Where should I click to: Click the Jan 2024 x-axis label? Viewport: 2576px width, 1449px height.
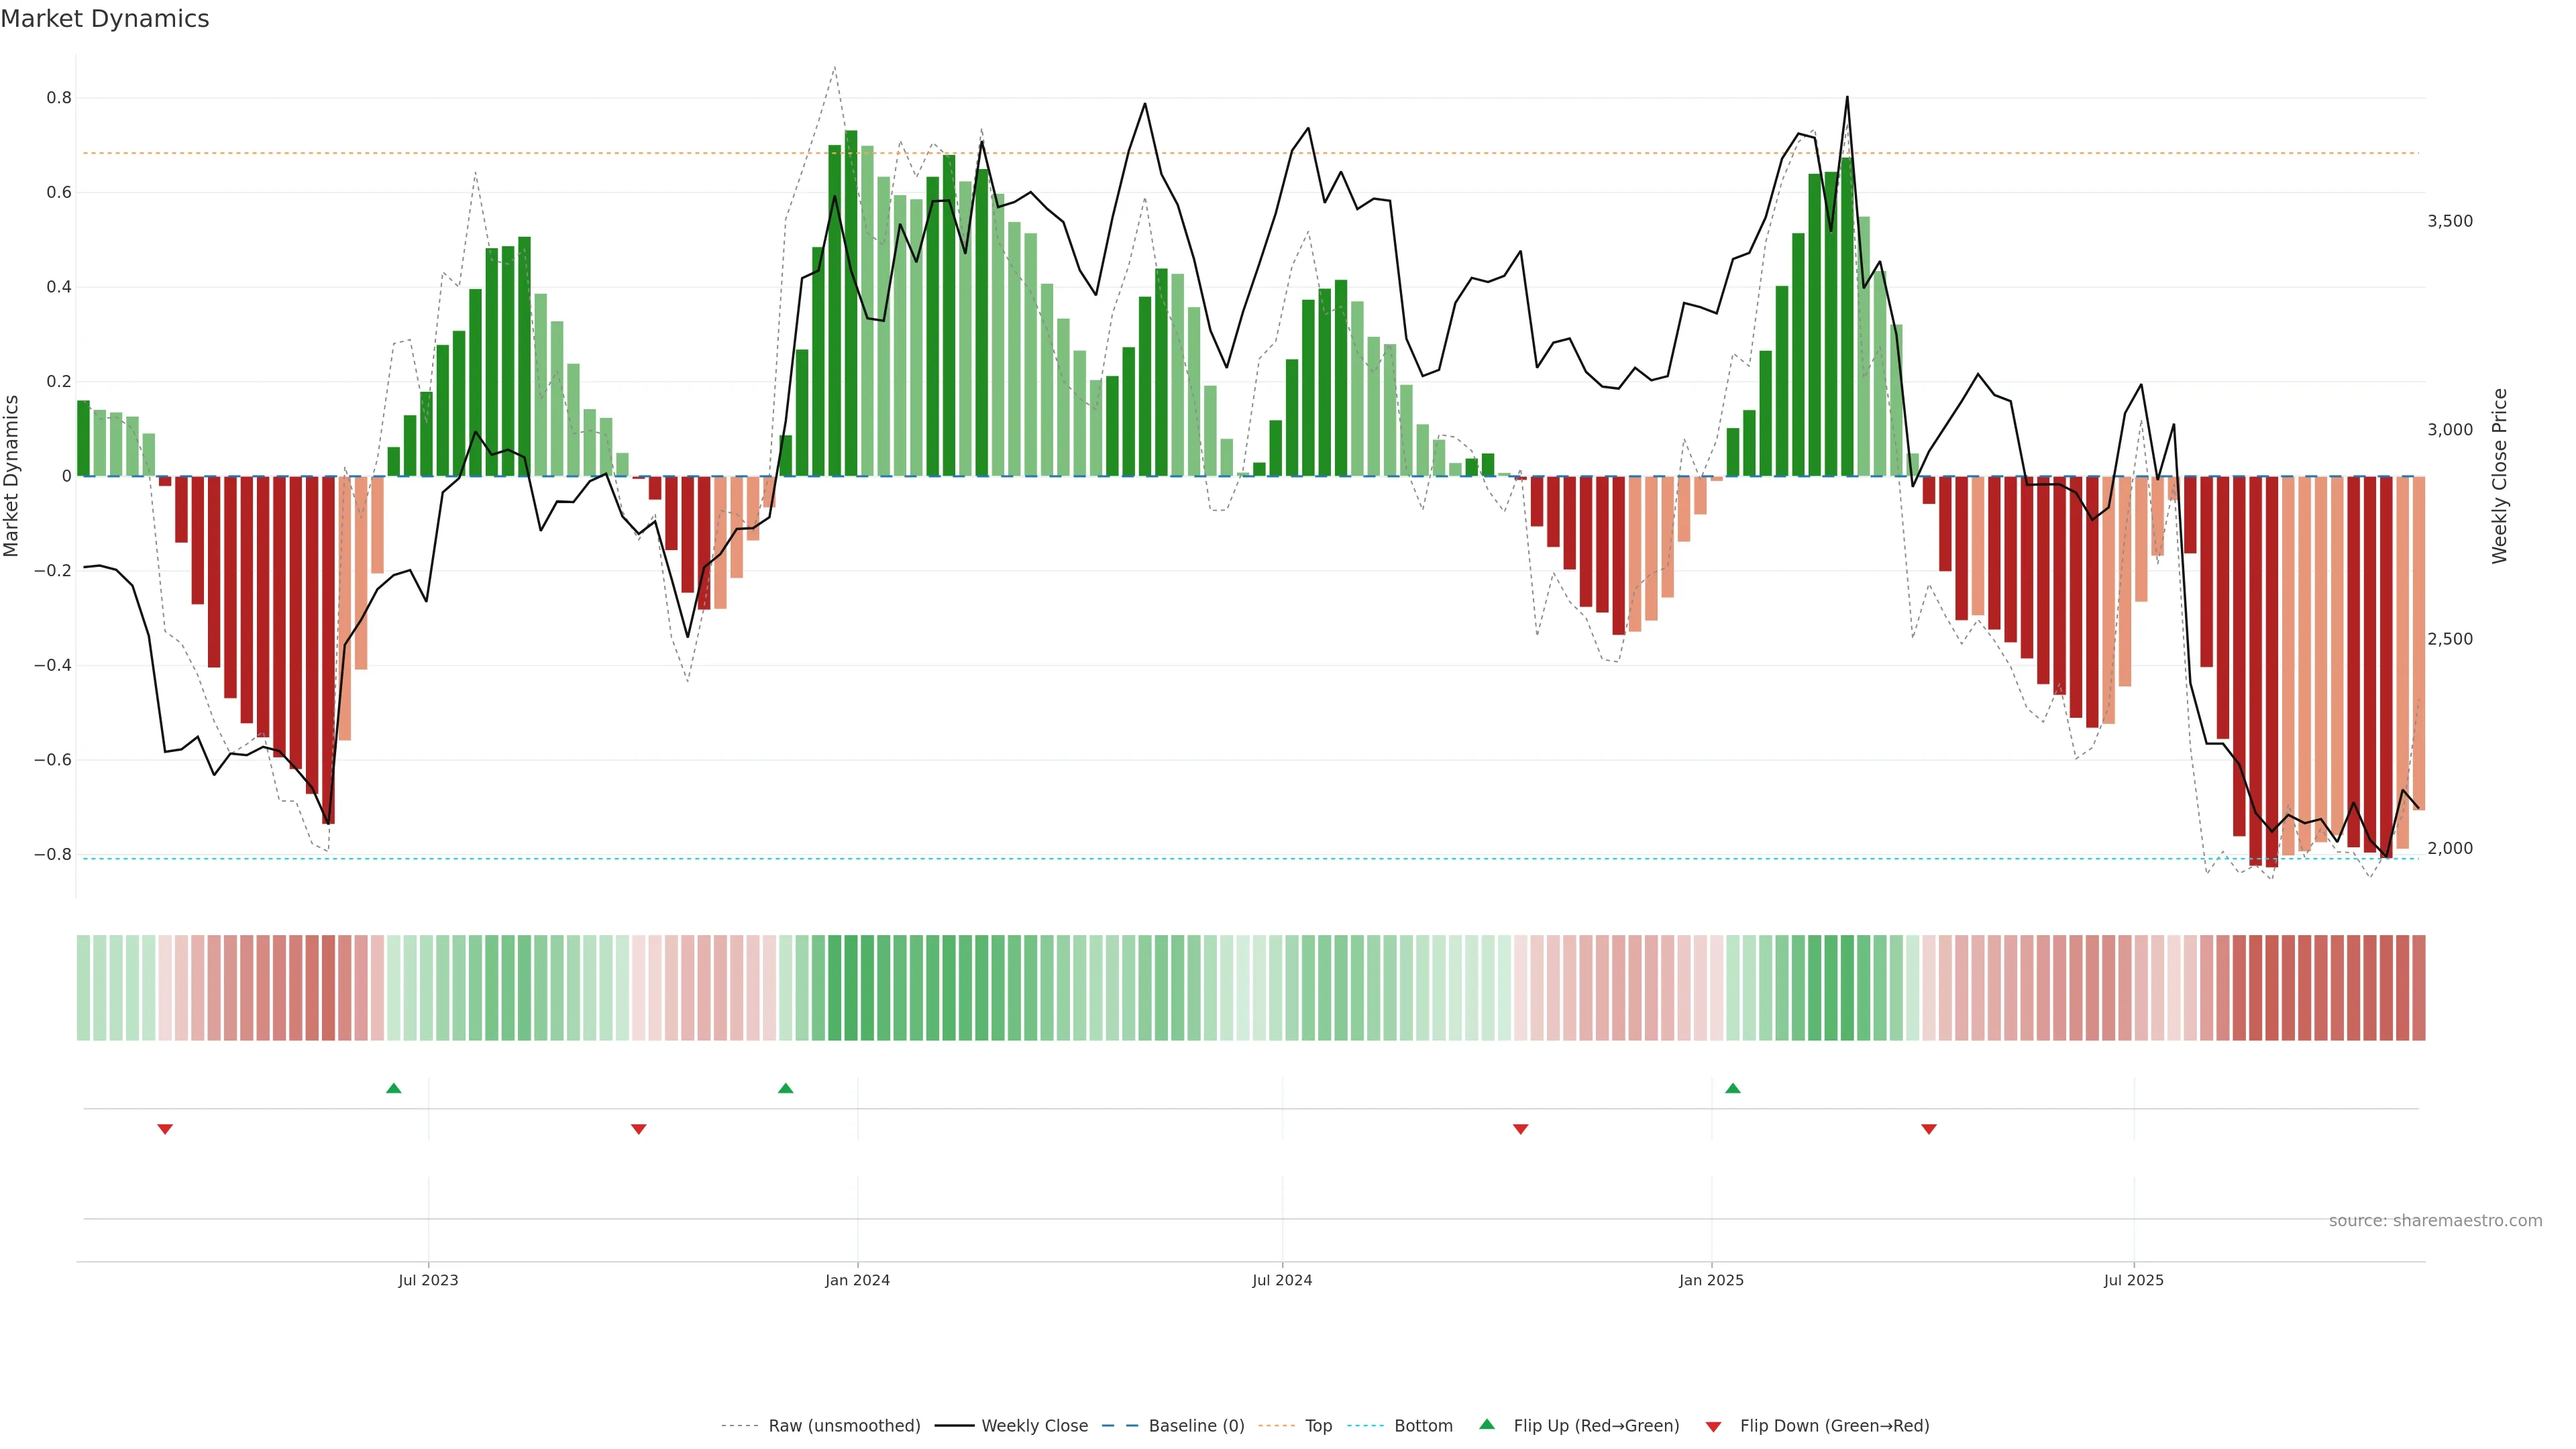click(857, 1280)
